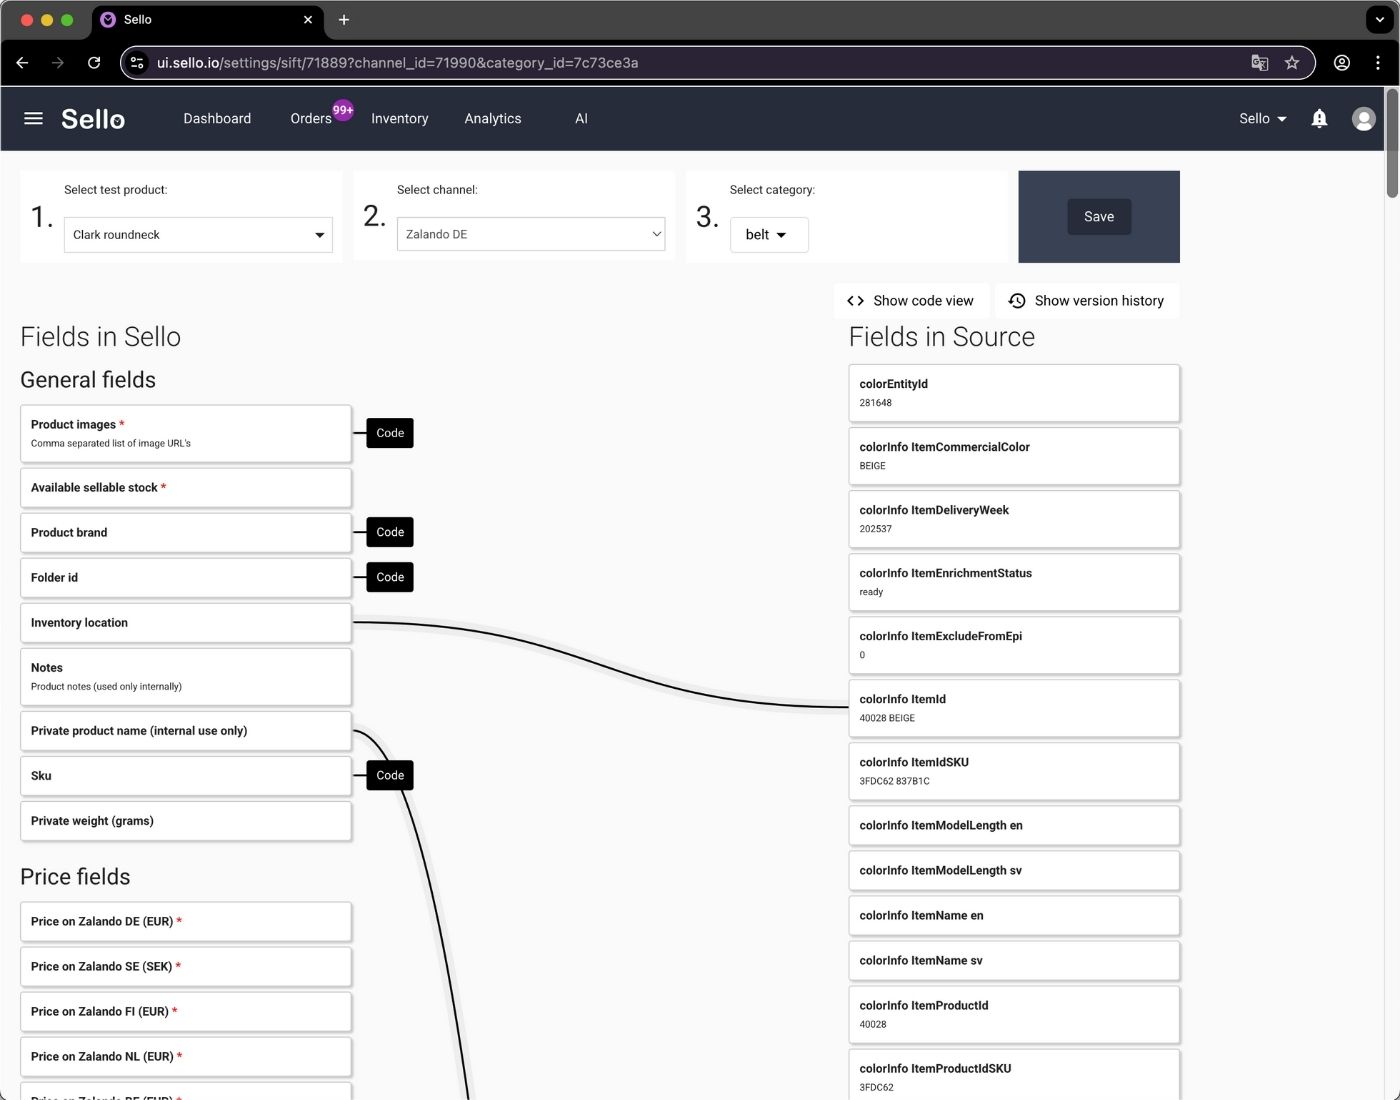Screen dimensions: 1400x1100
Task: Open the profile avatar menu
Action: (1363, 118)
